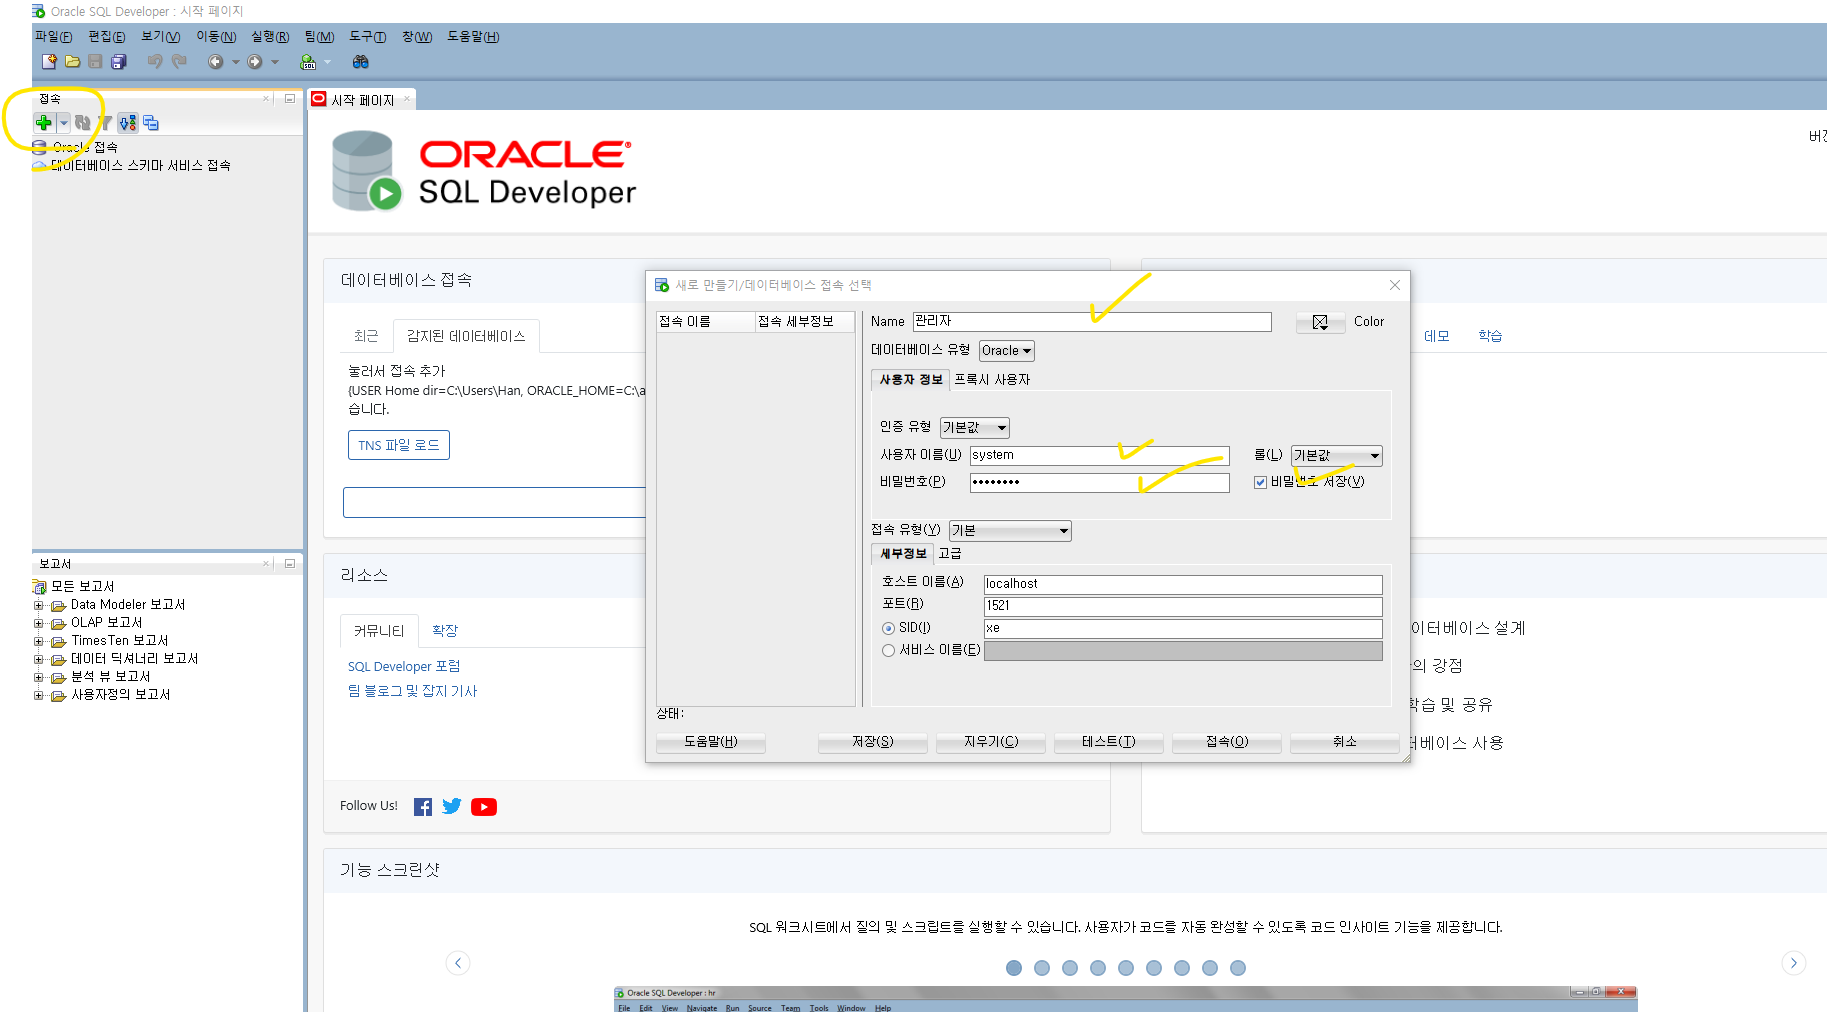Click the Name input field
1827x1012 pixels.
pyautogui.click(x=1092, y=322)
